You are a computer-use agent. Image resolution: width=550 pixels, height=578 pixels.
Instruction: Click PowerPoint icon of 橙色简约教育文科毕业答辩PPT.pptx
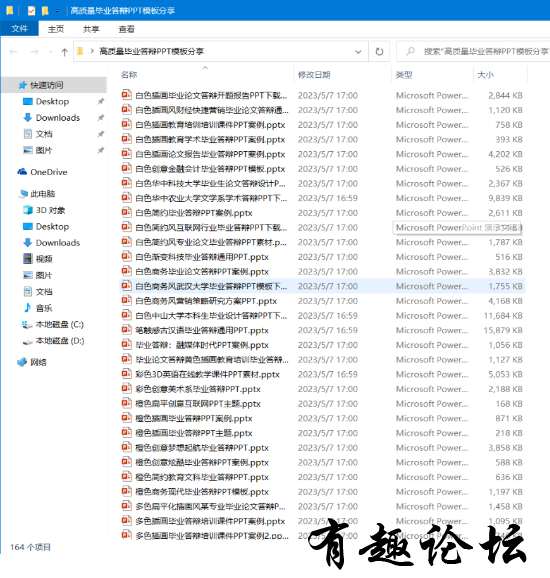coord(126,477)
